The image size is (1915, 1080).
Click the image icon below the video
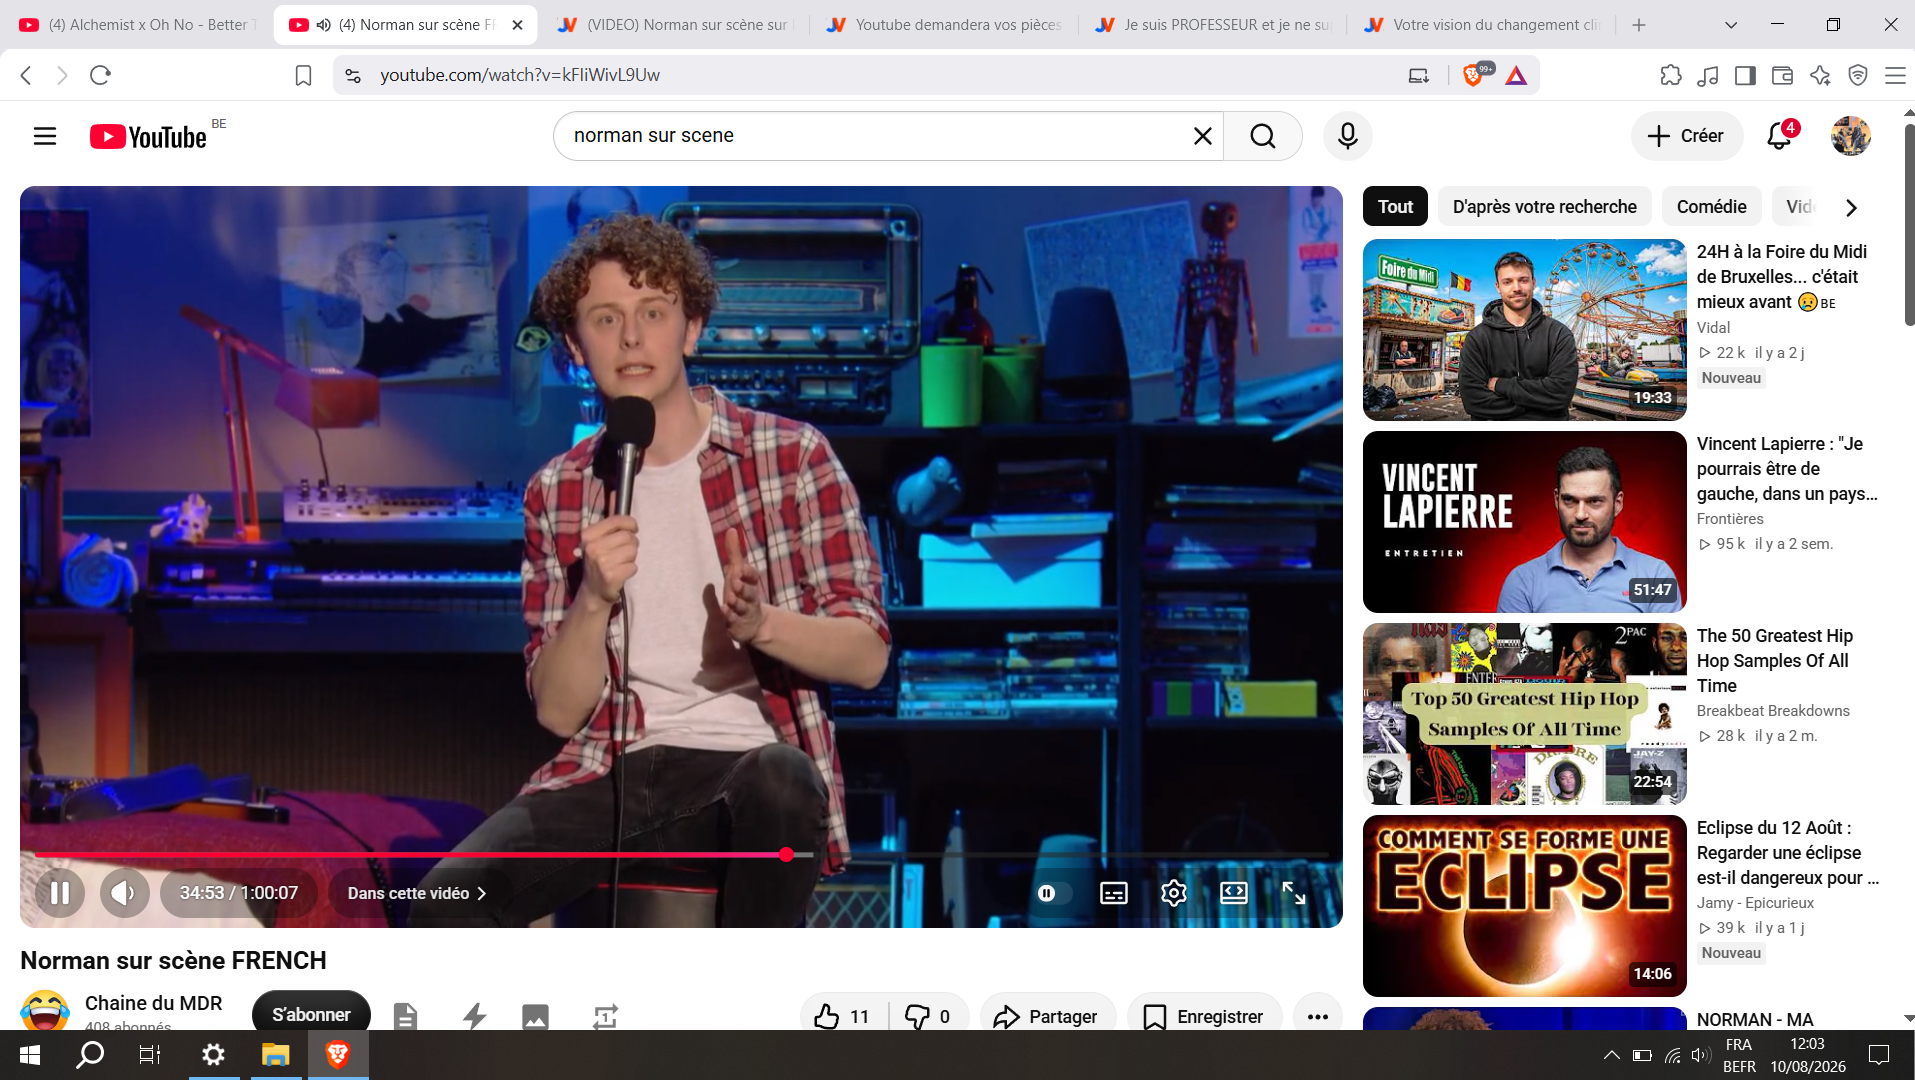(535, 1016)
